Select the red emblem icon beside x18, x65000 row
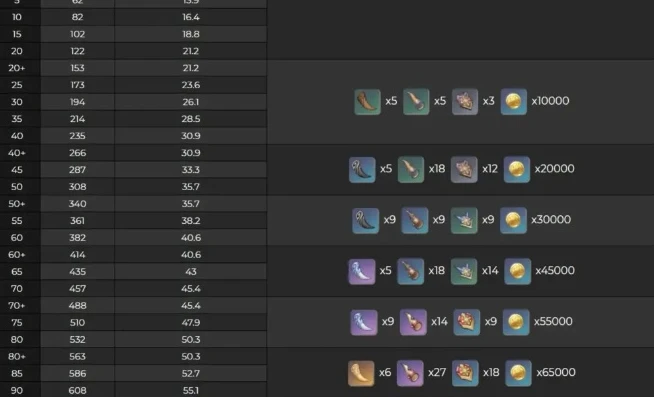654x397 pixels. (x=465, y=373)
